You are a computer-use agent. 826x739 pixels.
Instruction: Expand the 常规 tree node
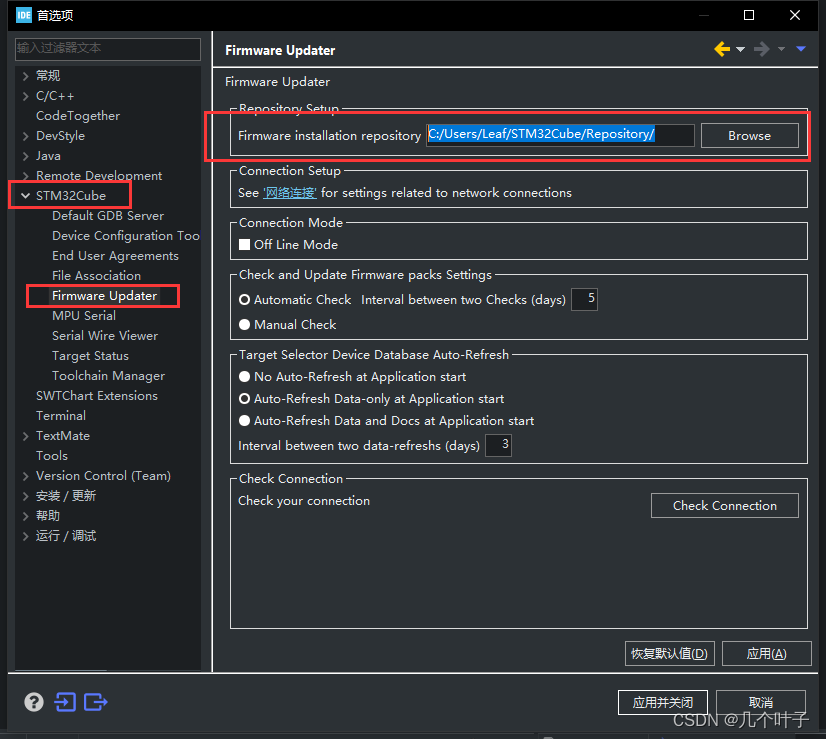[x=25, y=76]
